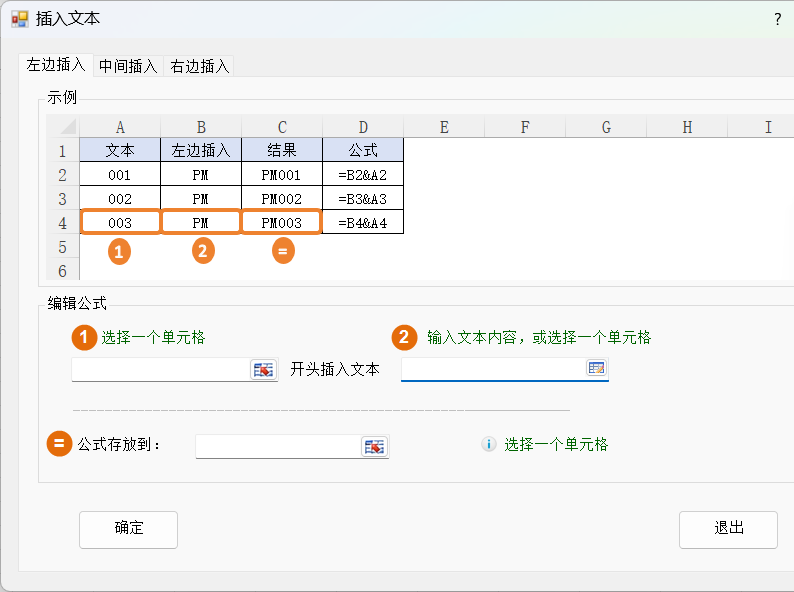Click the info icon next to 选择一个单元格
Screen dimensions: 794x592
coord(489,444)
